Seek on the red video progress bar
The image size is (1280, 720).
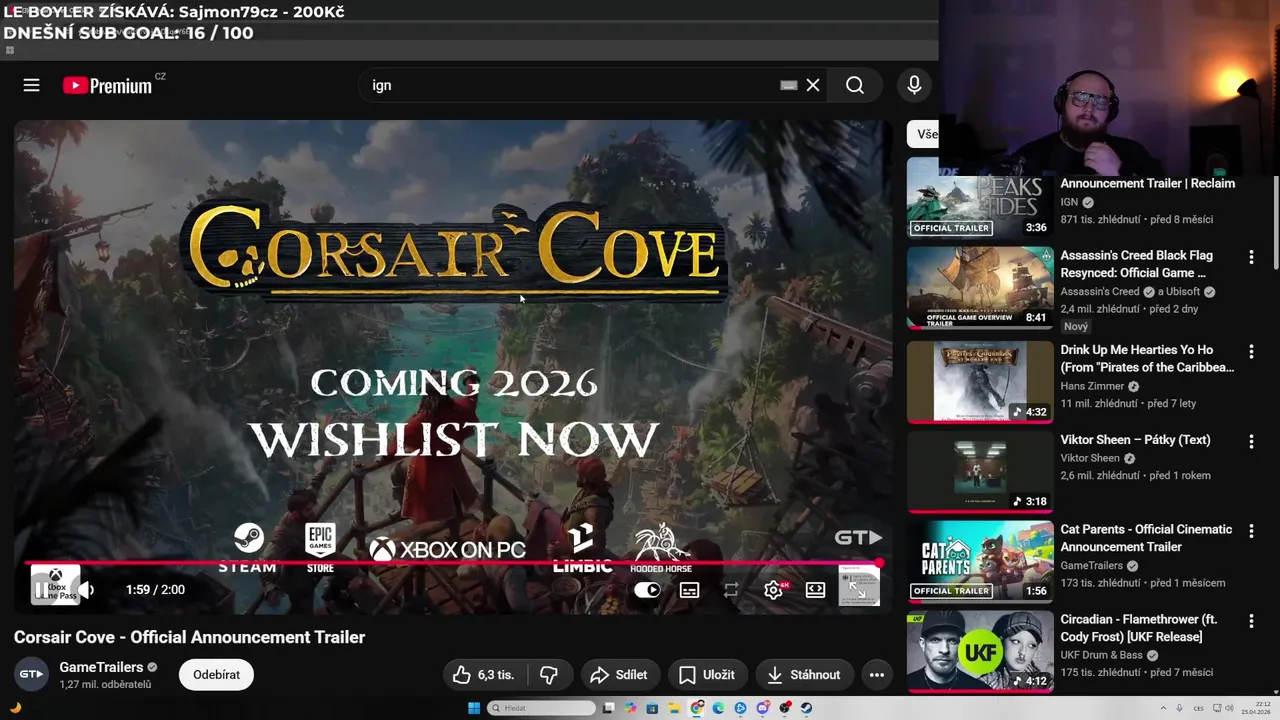point(453,563)
